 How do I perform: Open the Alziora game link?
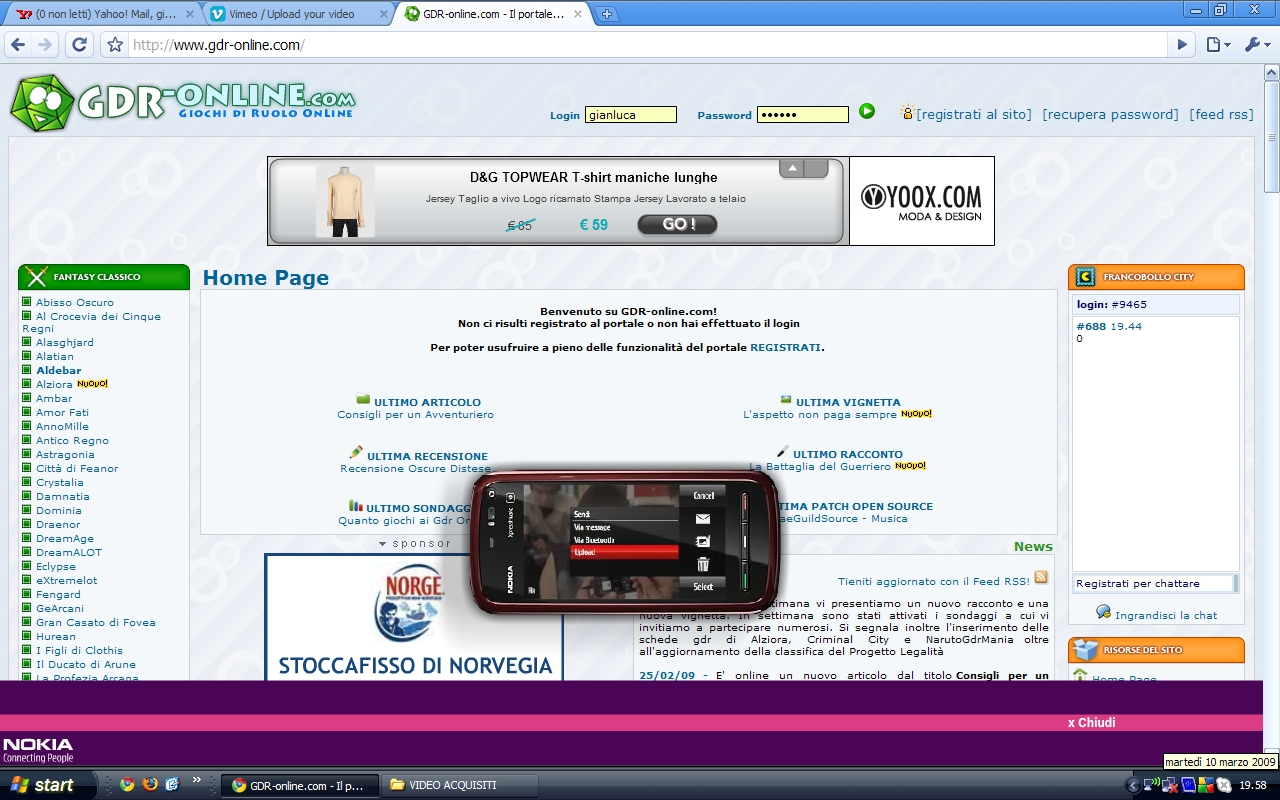coord(54,384)
